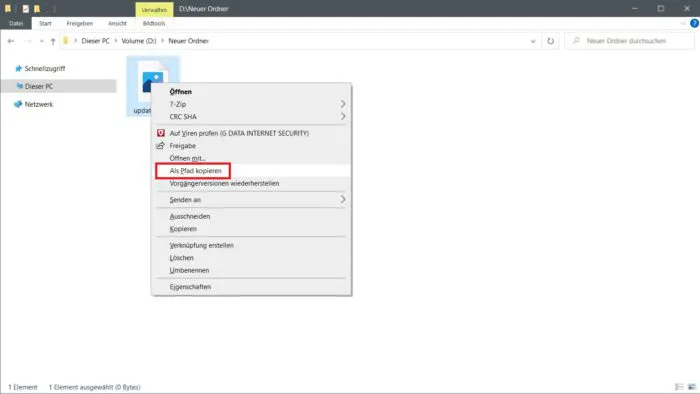Select the Verwalten contextual tab
This screenshot has width=700, height=394.
pyautogui.click(x=154, y=9)
